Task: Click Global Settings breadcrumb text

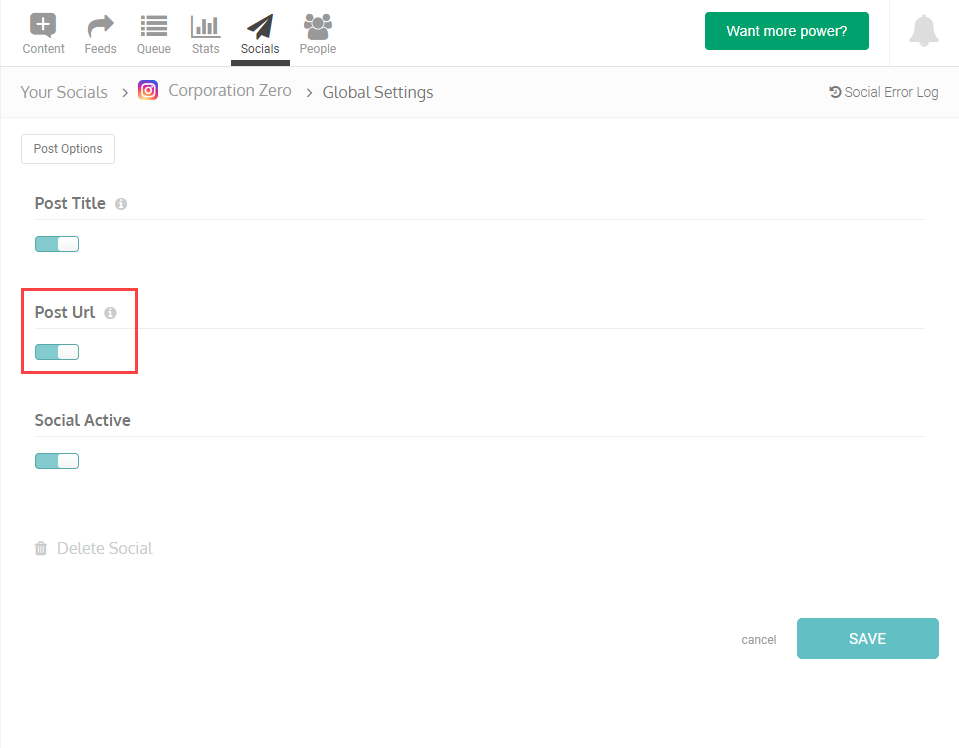Action: (378, 92)
